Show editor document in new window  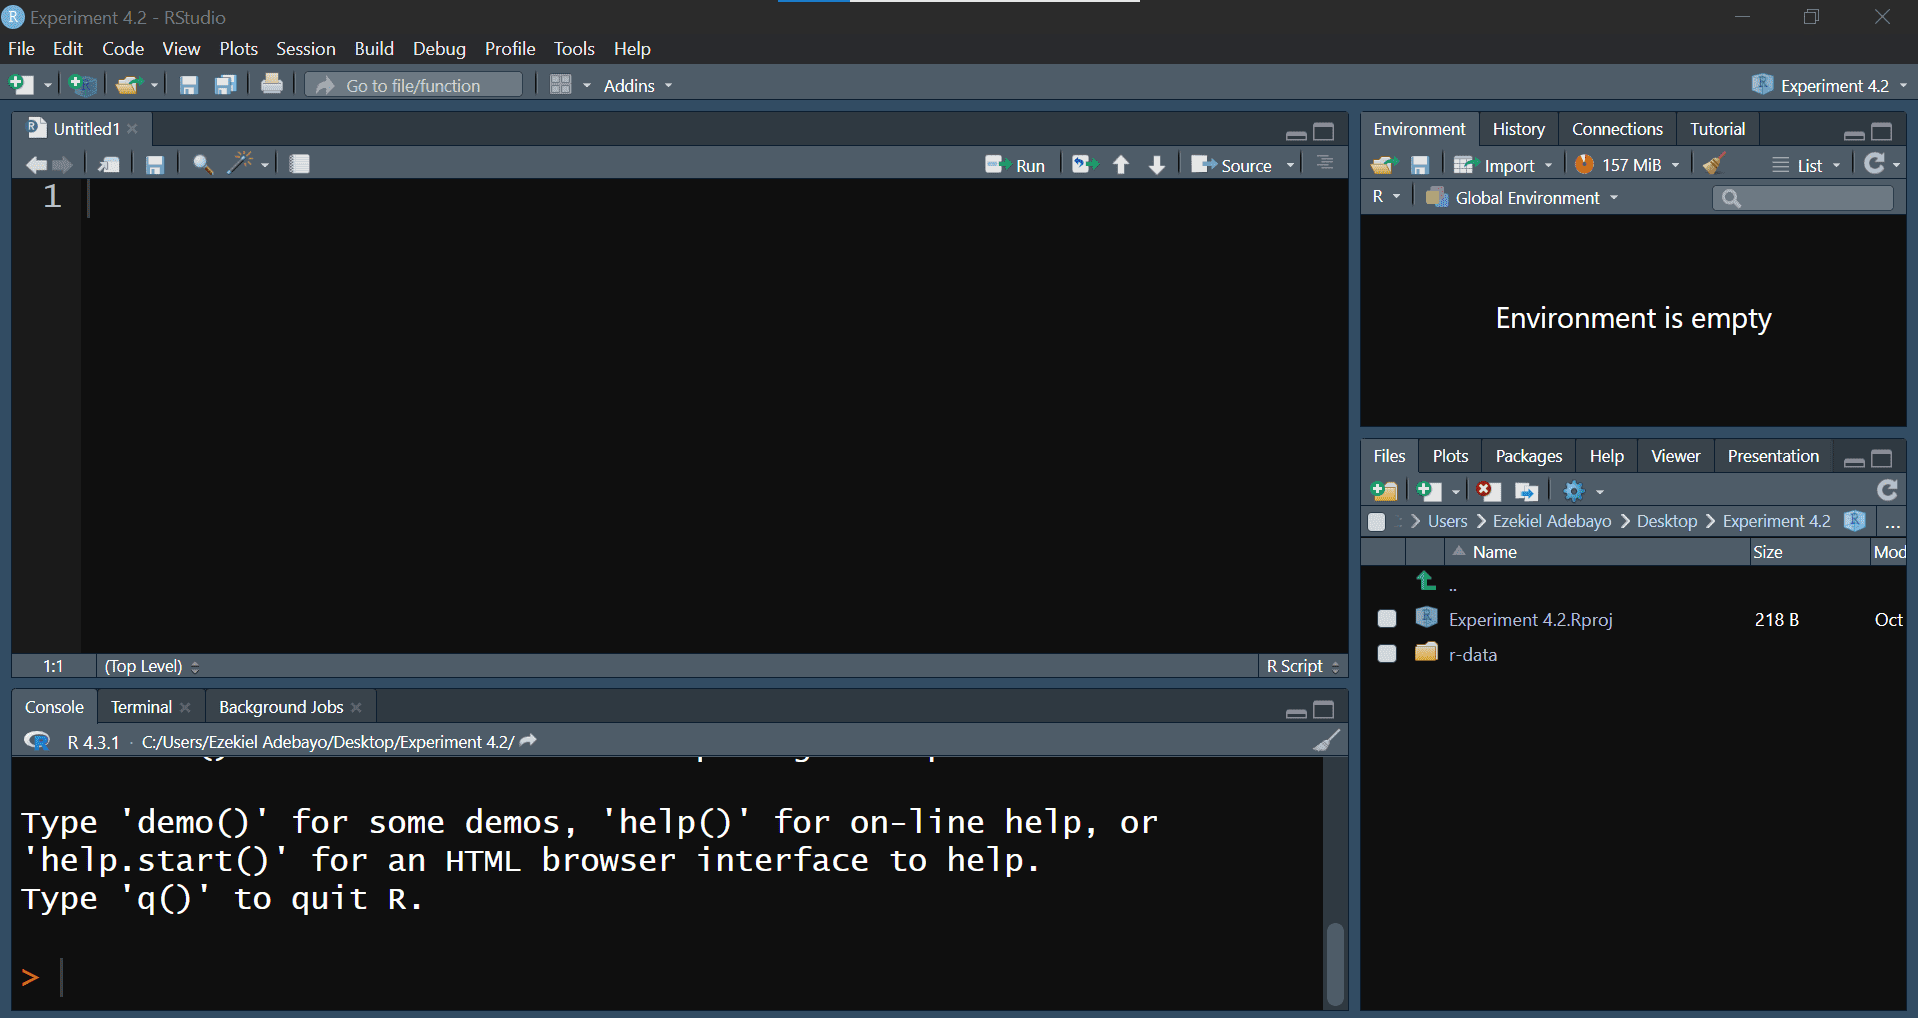pyautogui.click(x=109, y=165)
